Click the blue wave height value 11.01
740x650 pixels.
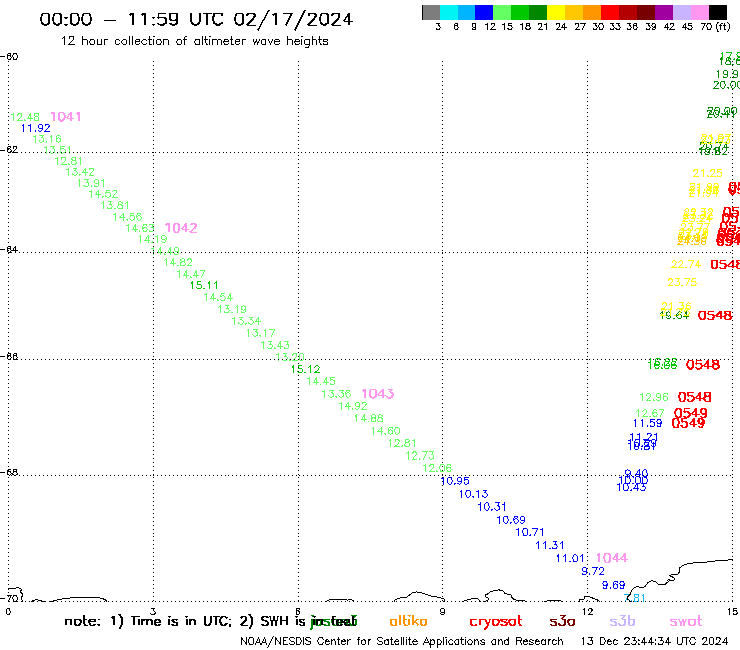pyautogui.click(x=570, y=558)
